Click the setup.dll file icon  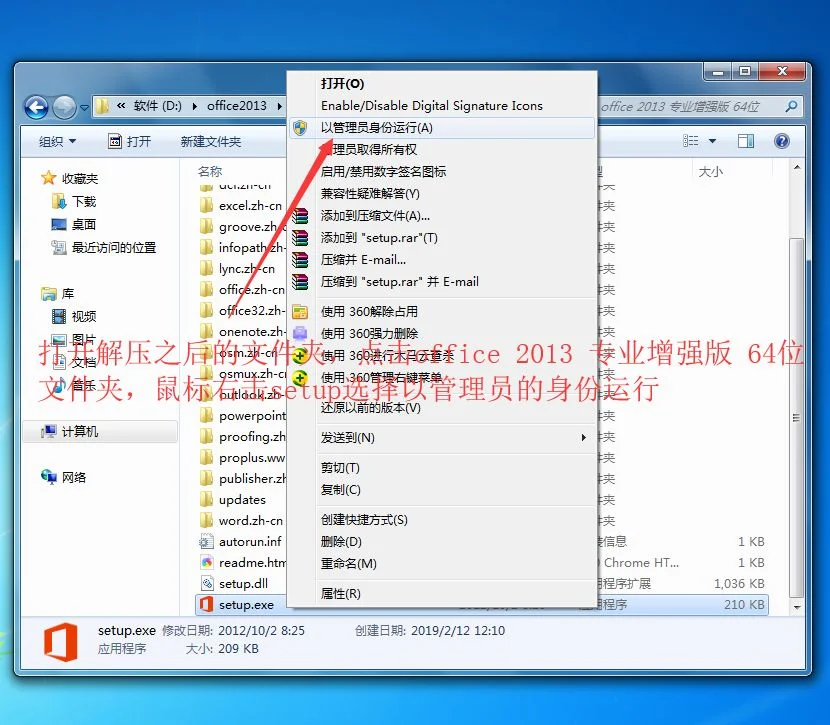(206, 584)
